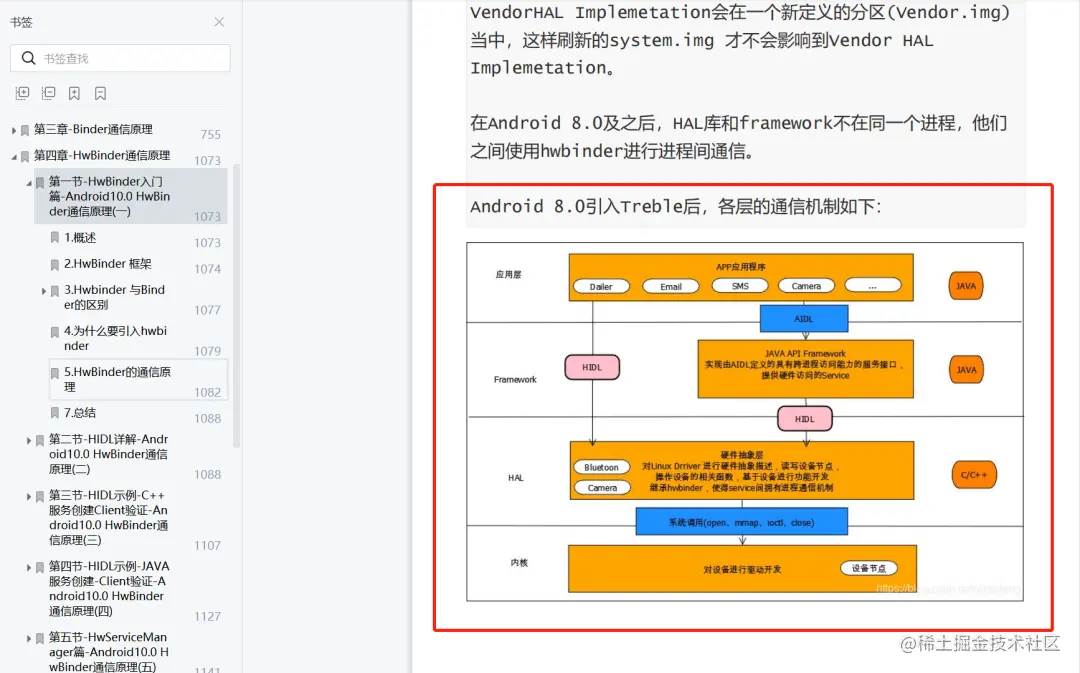
Task: Switch to the 书签 panel header
Action: [x=24, y=22]
